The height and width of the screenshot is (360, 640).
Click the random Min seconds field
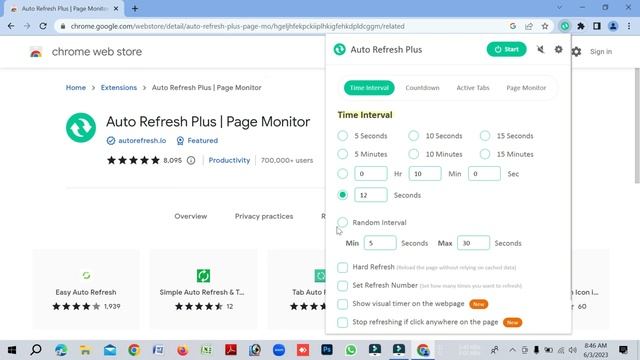click(x=380, y=243)
